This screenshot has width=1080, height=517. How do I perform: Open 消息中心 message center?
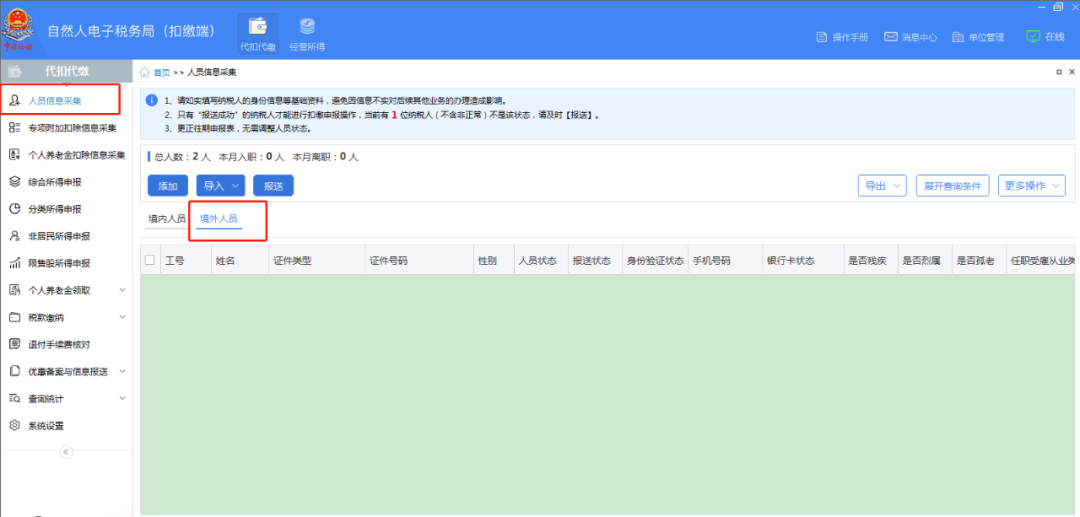coord(910,37)
